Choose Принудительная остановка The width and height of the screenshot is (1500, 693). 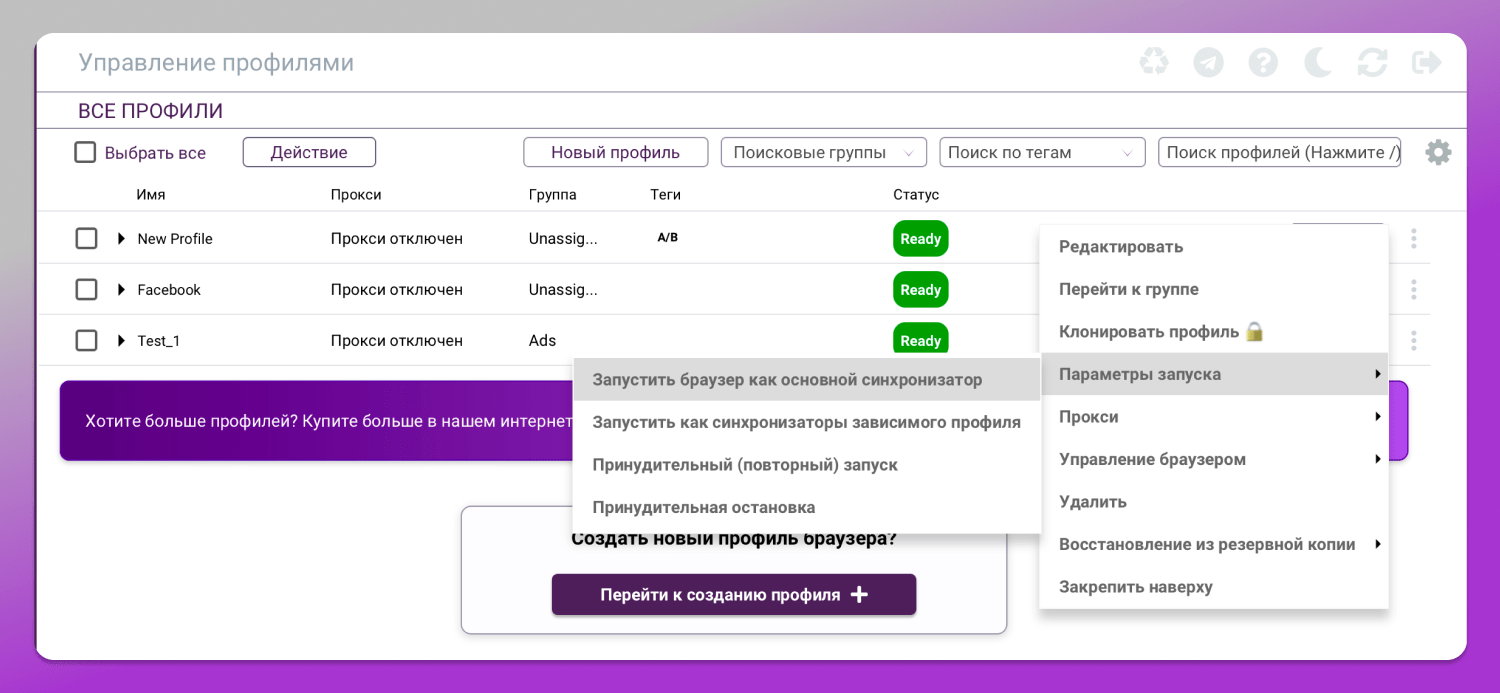(807, 507)
